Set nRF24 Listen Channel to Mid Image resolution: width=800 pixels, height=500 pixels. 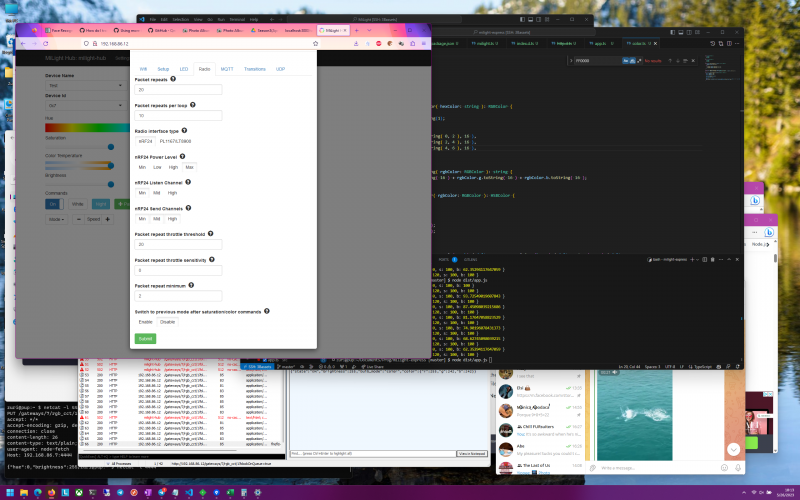pos(157,192)
